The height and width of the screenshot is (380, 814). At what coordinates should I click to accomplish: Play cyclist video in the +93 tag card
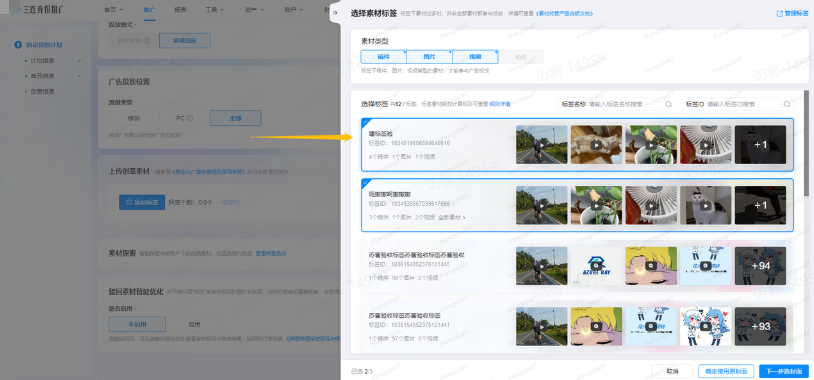coord(541,327)
